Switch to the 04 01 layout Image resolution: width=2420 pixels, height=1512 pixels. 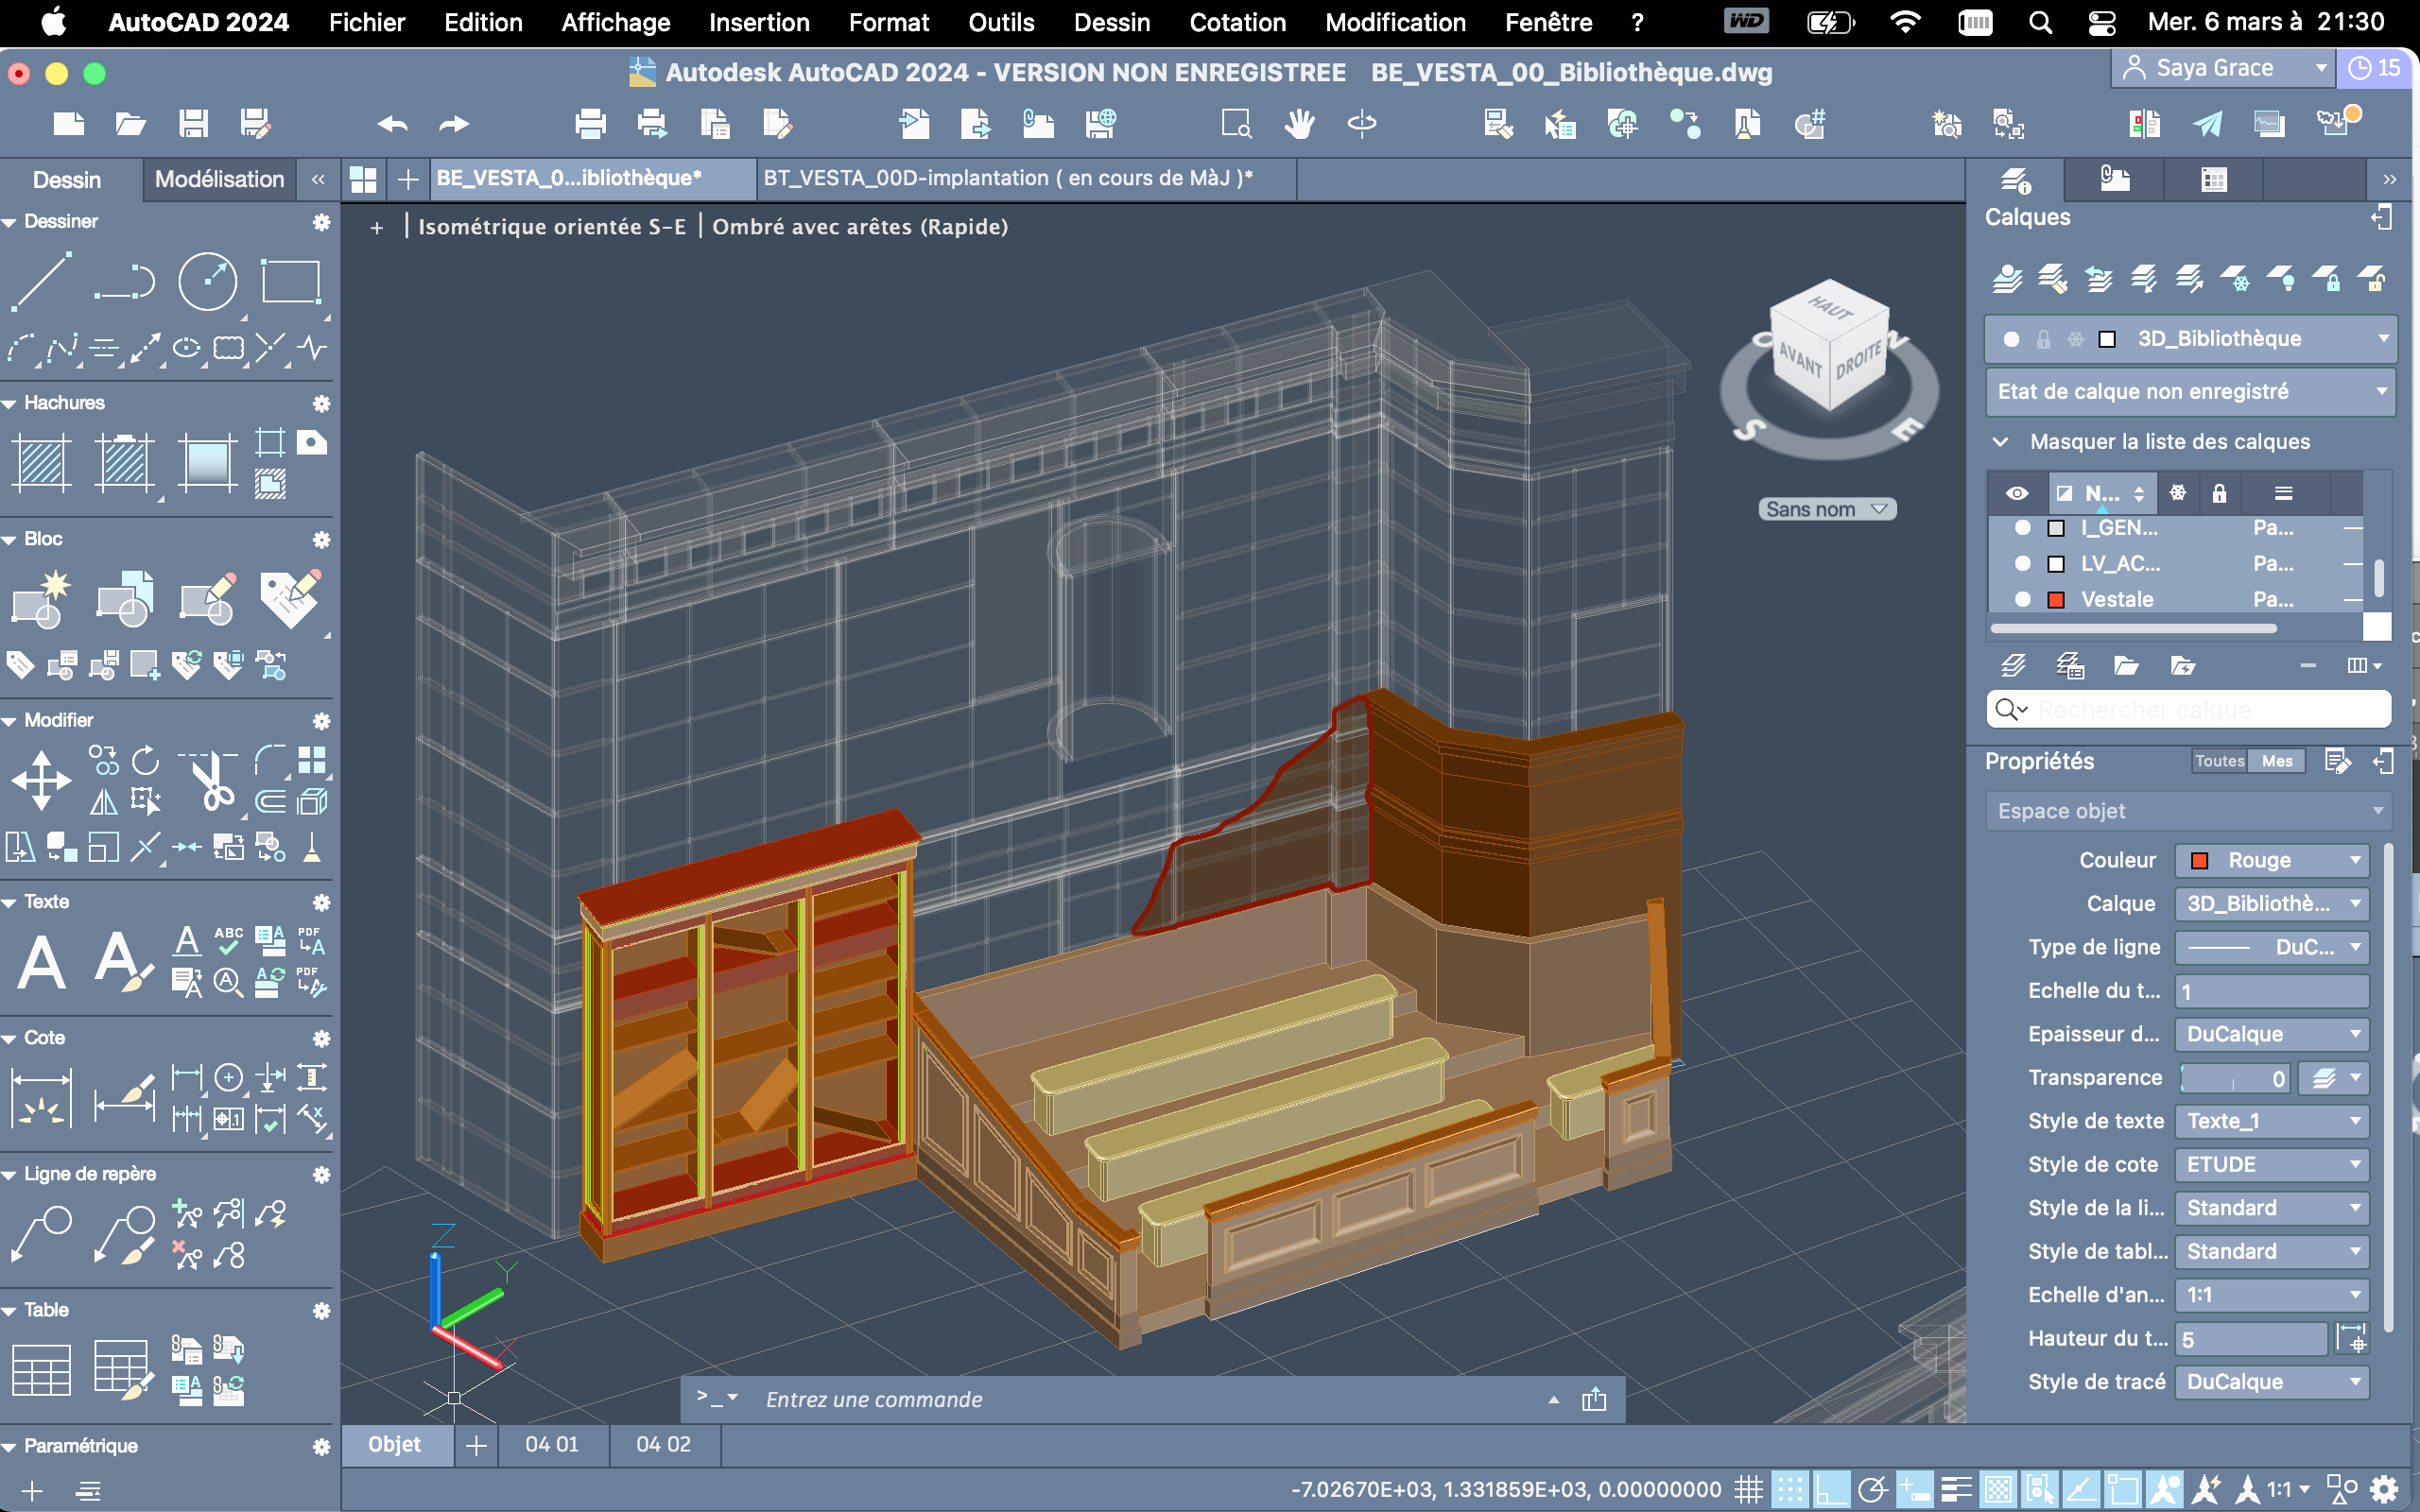(x=552, y=1445)
